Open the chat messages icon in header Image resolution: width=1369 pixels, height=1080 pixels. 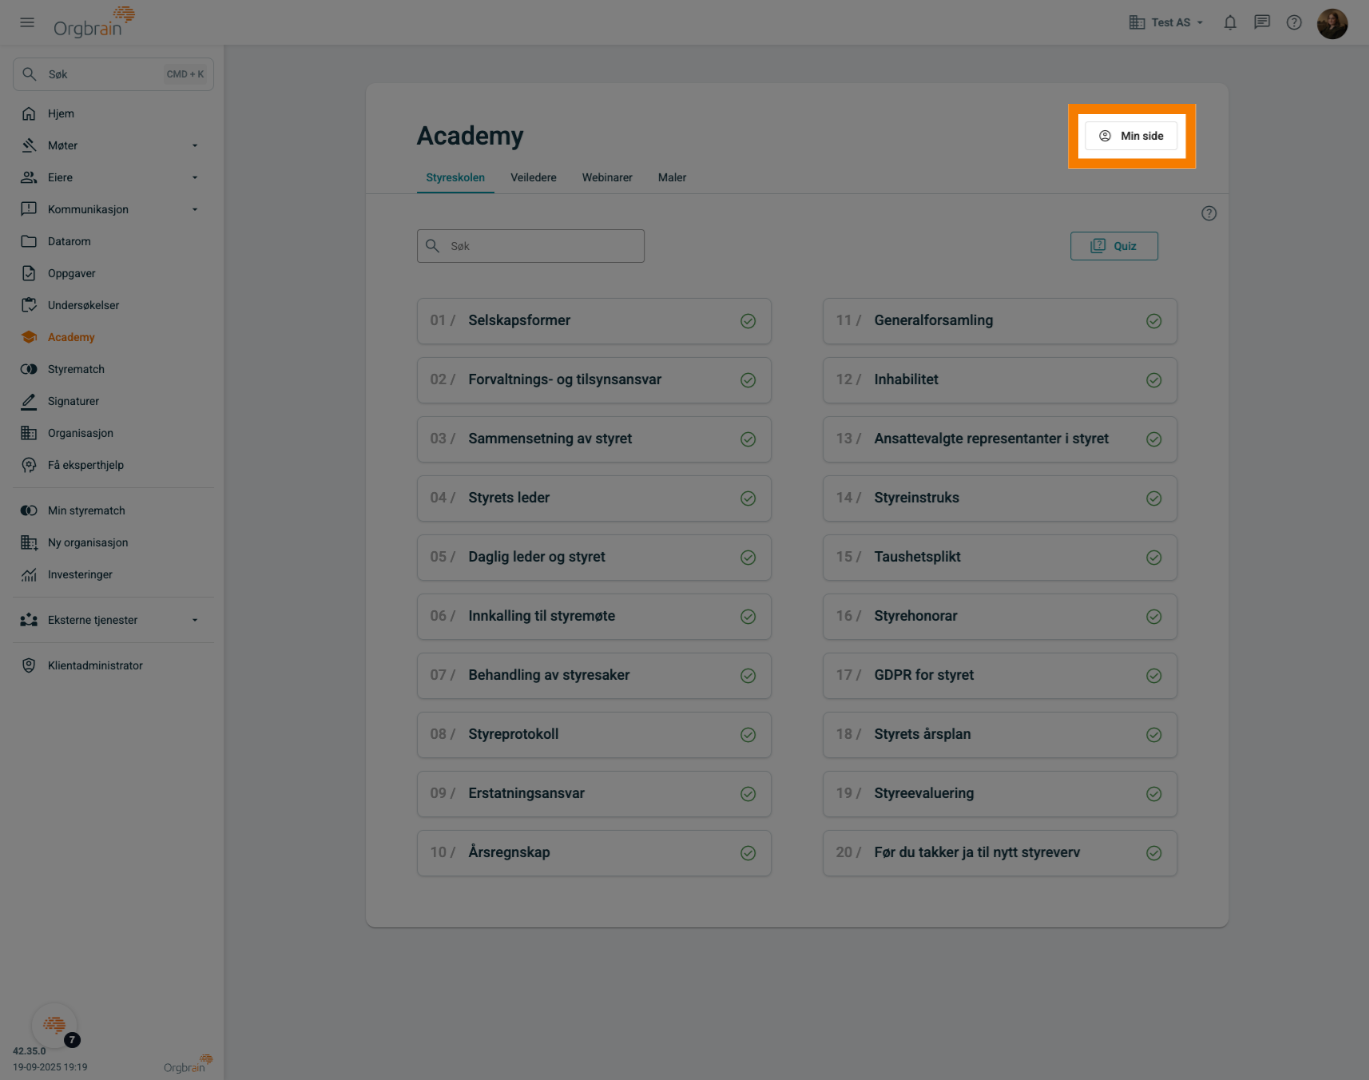click(x=1262, y=22)
